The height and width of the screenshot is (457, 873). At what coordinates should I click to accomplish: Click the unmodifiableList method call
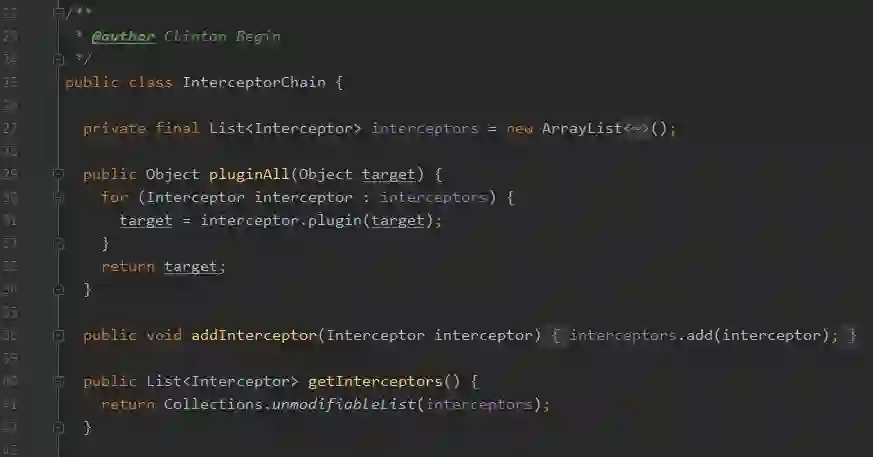click(344, 405)
